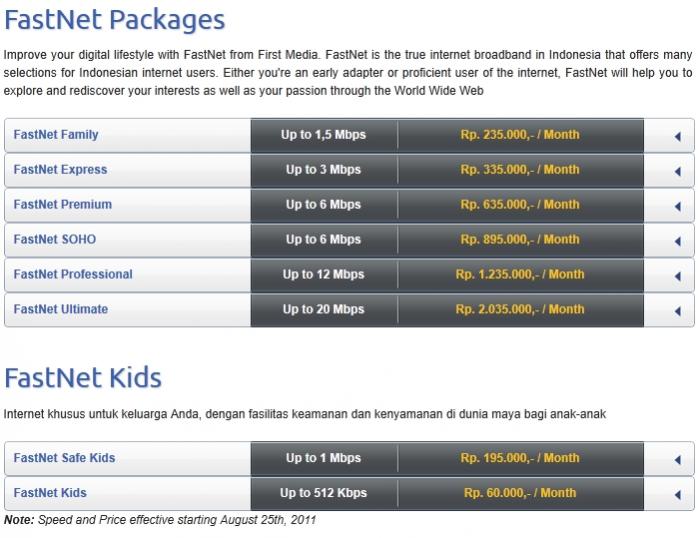Open the FastNet Express package link

click(60, 170)
